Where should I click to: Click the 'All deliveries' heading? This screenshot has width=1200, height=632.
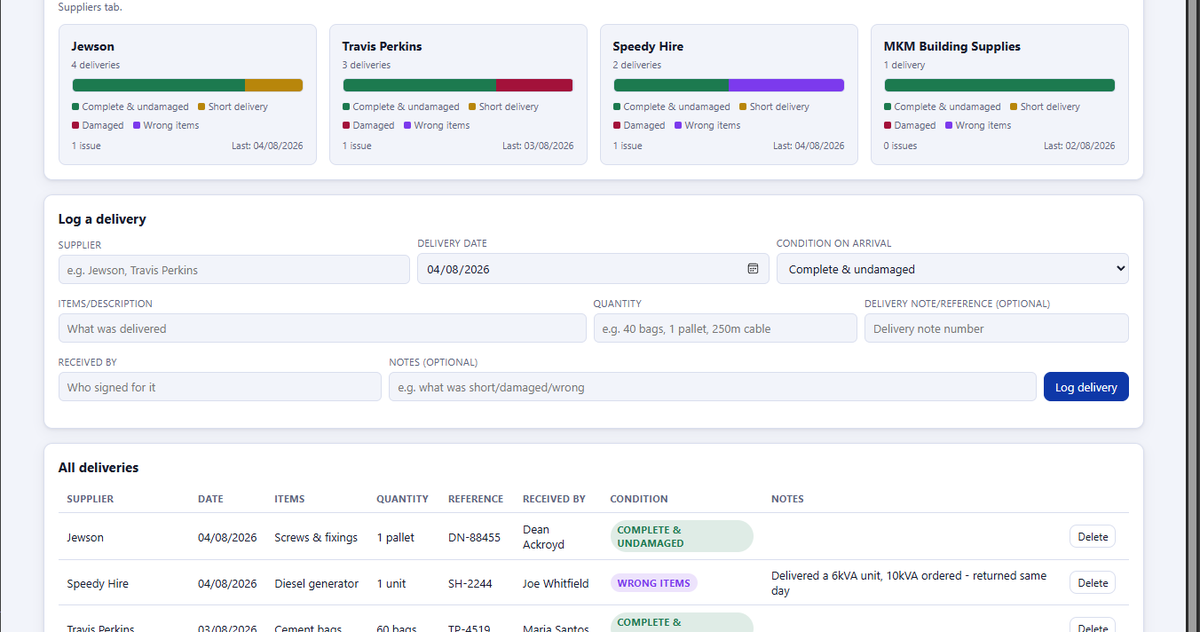pyautogui.click(x=98, y=468)
